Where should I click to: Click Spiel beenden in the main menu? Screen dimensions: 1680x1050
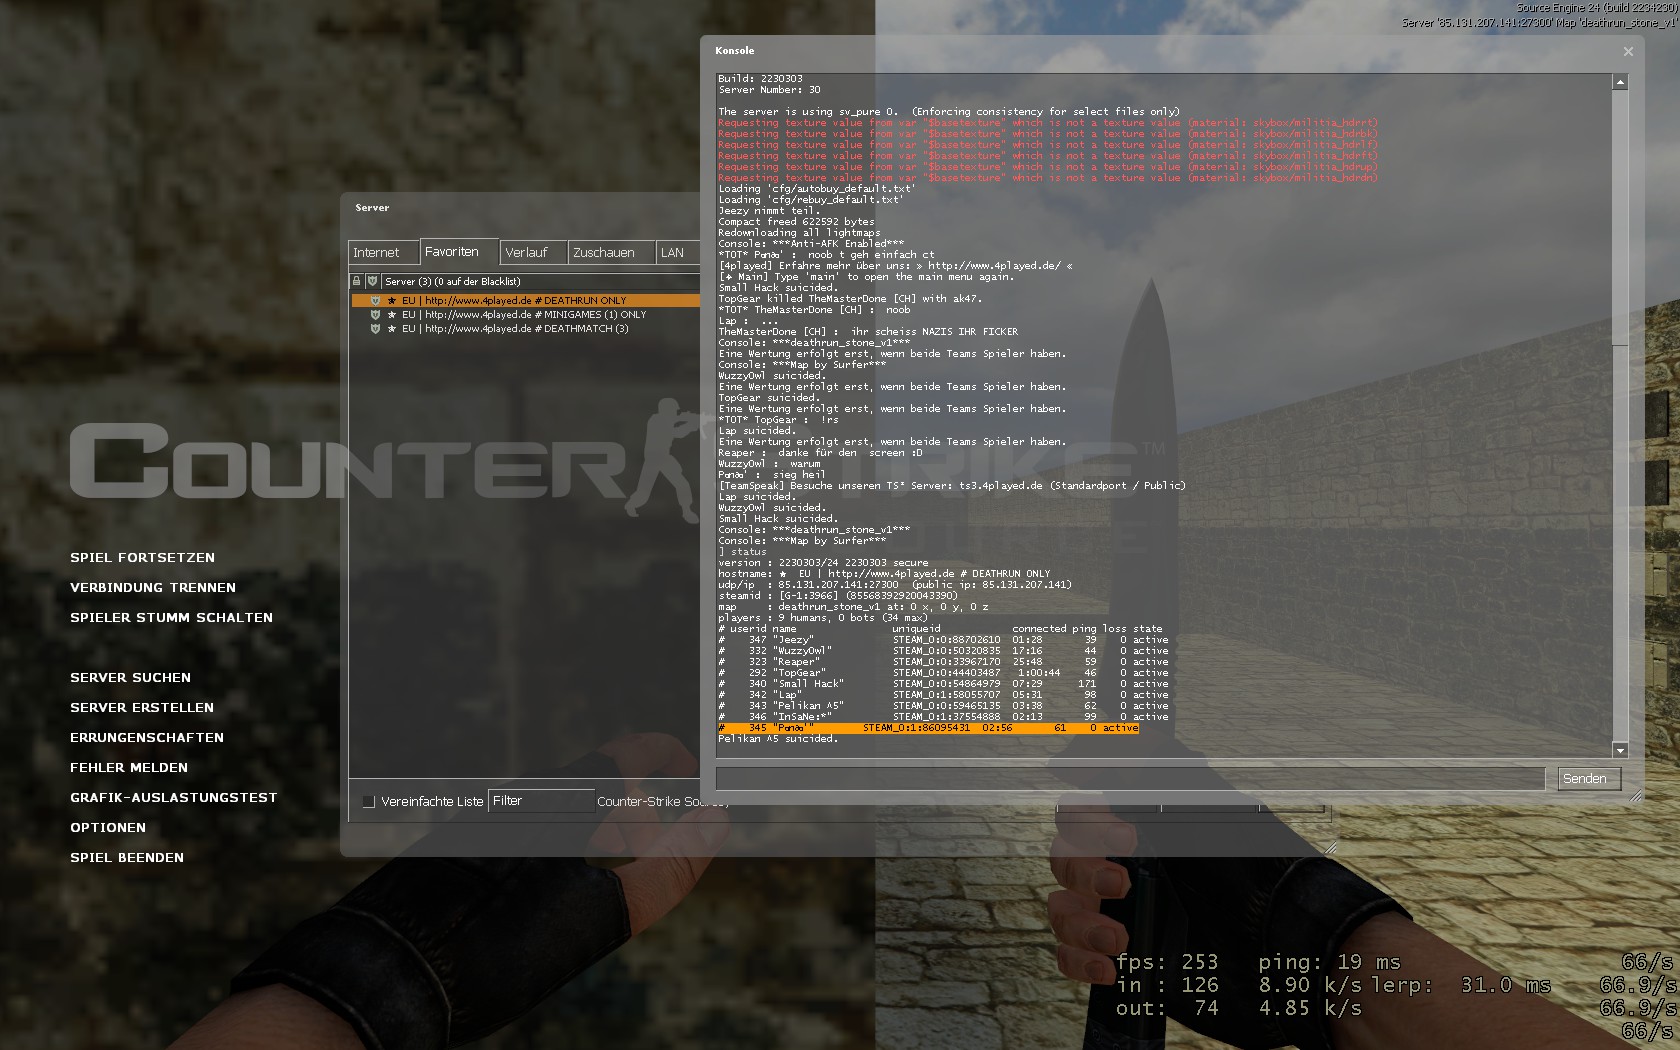pyautogui.click(x=127, y=858)
